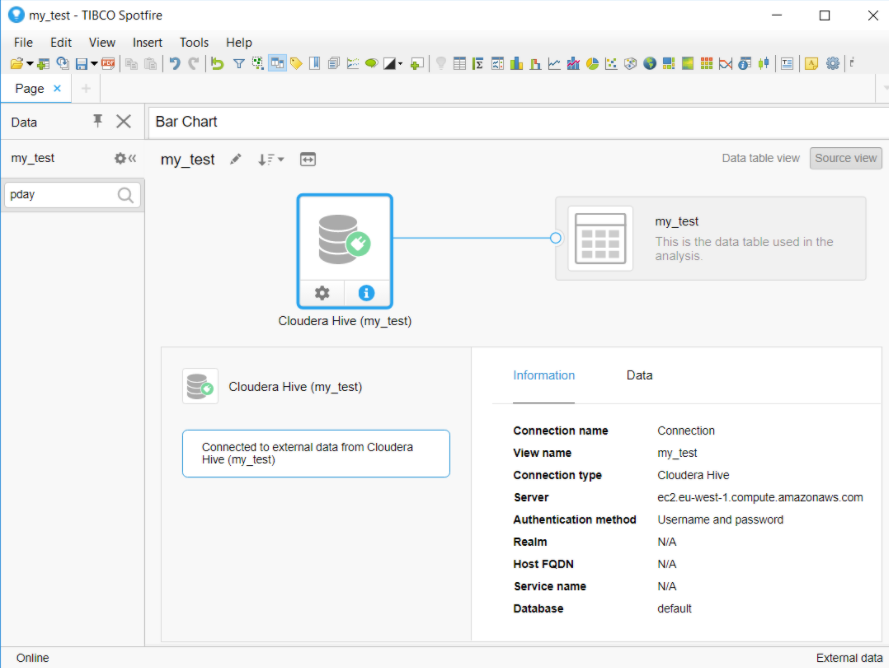Click the search magnifier in the Data panel
Screen dimensions: 889x668
tap(125, 195)
